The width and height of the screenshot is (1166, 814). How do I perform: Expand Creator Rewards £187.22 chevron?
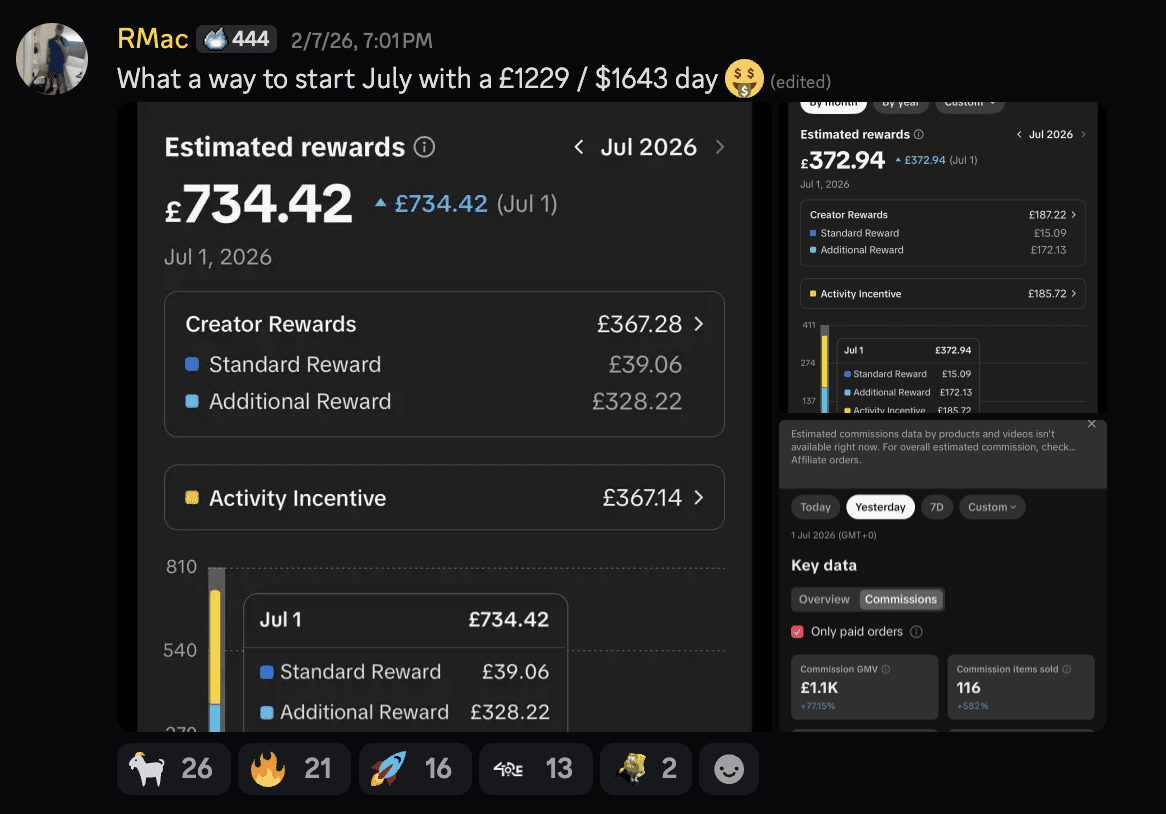point(1074,215)
